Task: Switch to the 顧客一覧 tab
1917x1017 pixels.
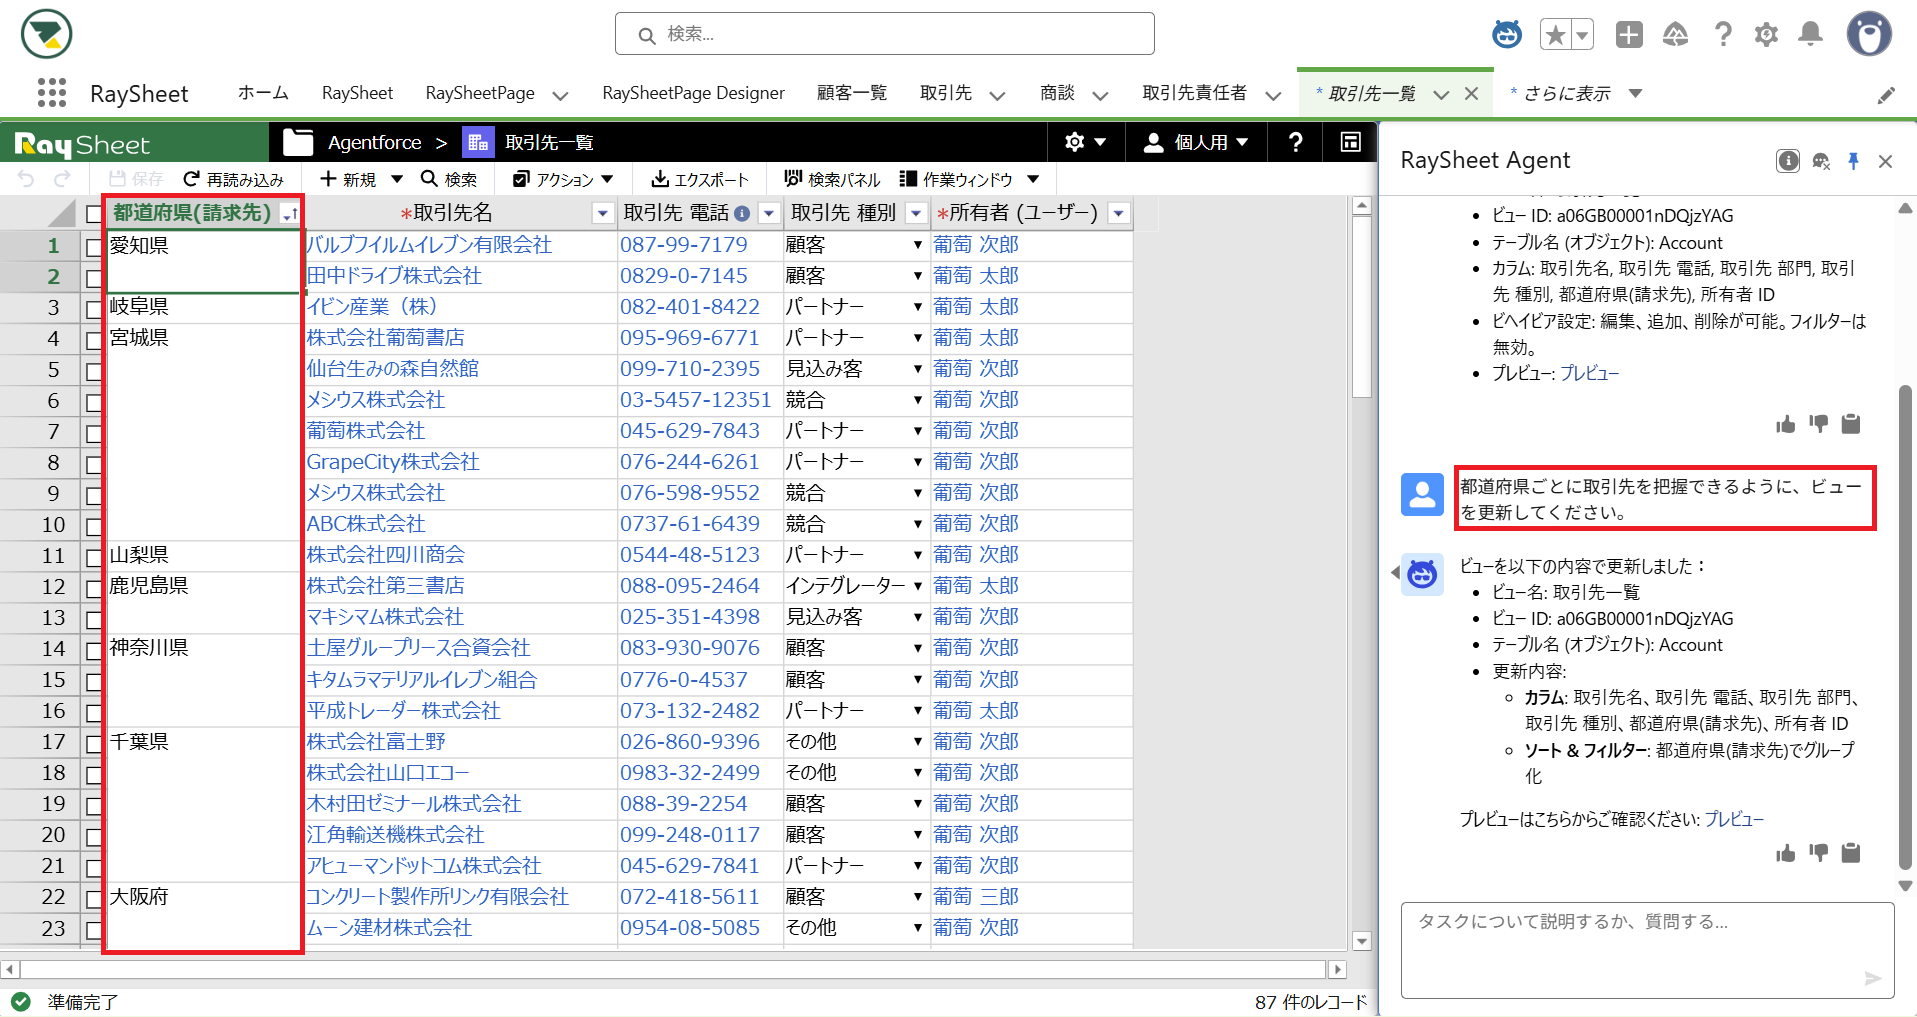Action: click(851, 93)
